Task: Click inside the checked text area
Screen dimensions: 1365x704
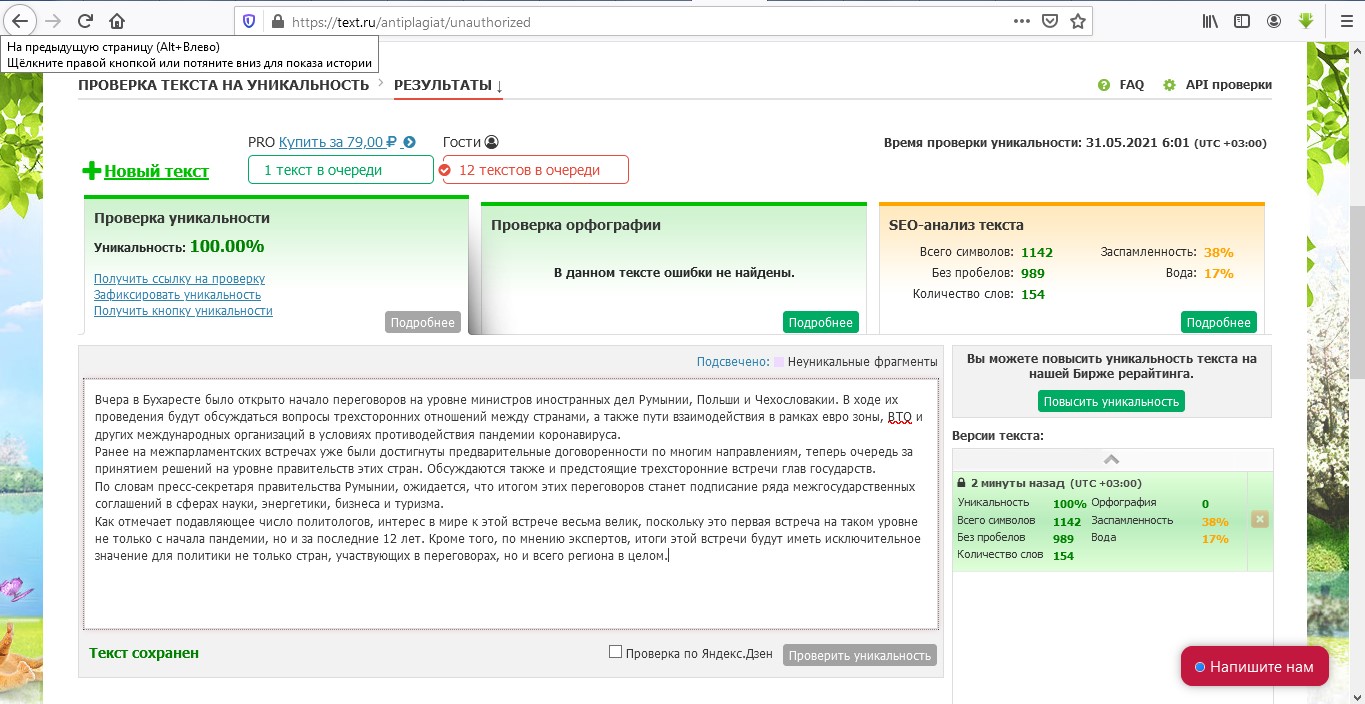Action: pyautogui.click(x=511, y=503)
